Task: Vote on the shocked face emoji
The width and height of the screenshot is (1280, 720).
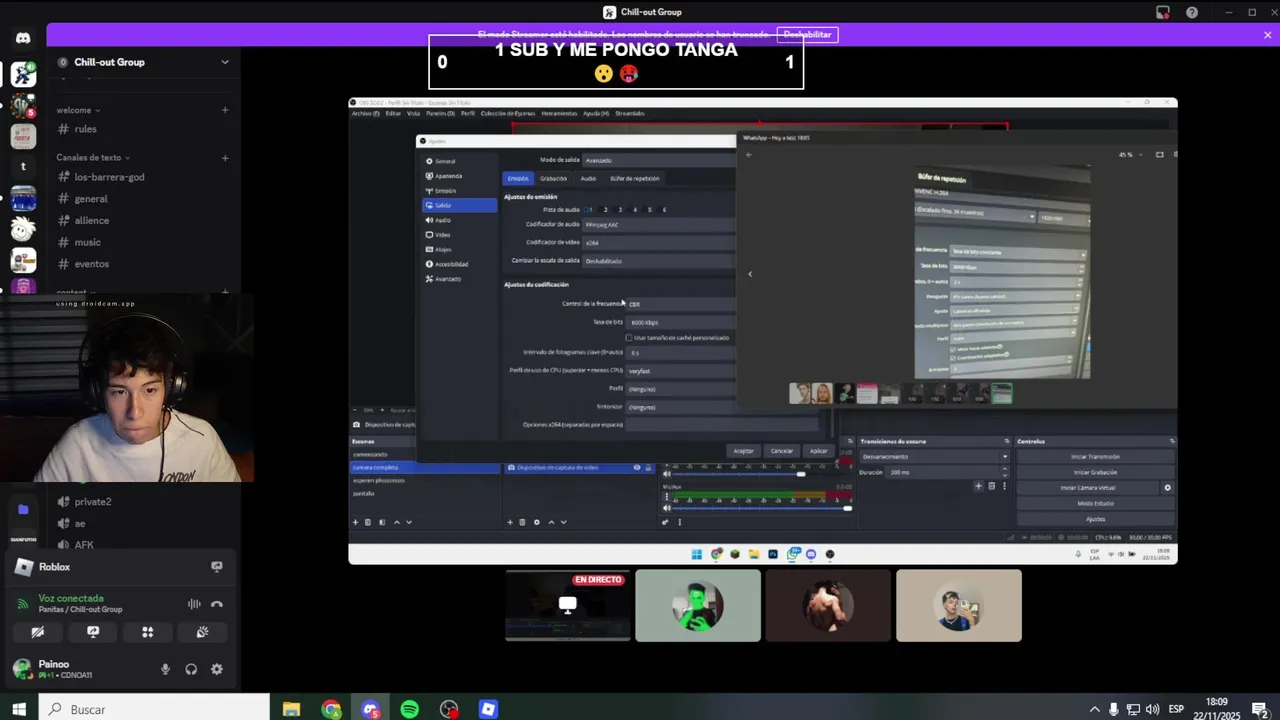Action: click(x=603, y=73)
